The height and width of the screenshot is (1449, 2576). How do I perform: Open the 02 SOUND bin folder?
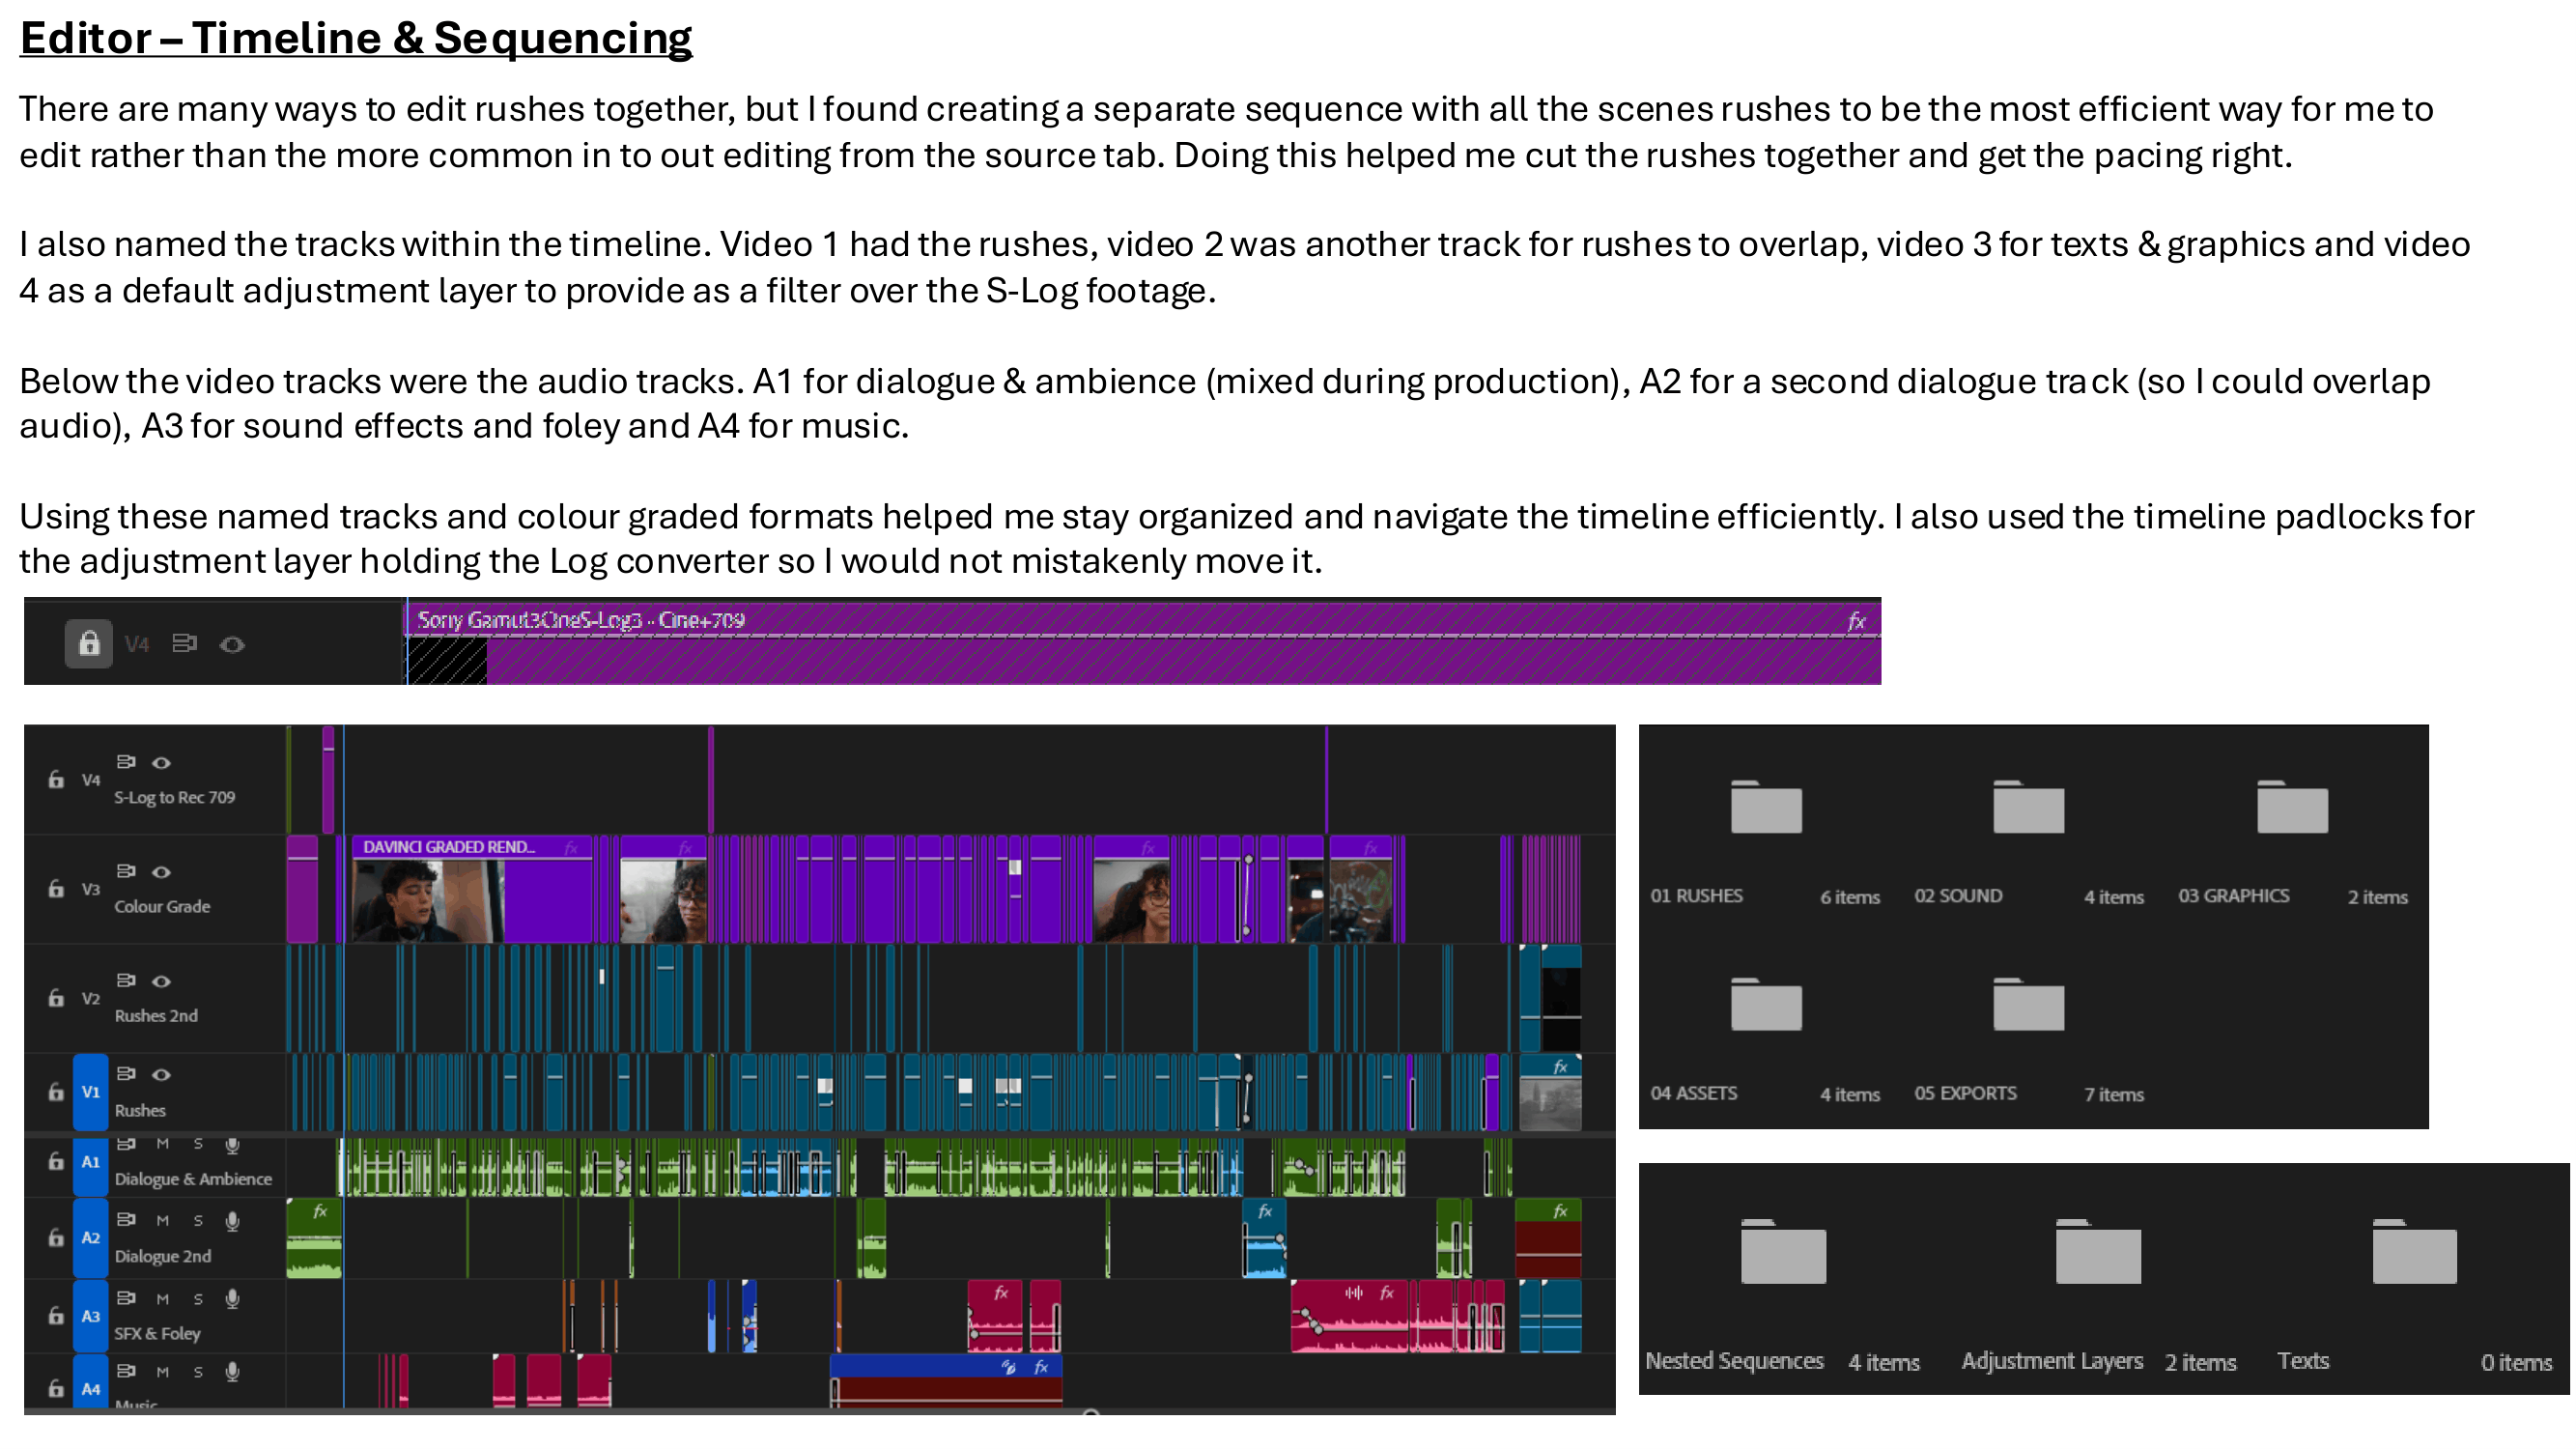point(2028,806)
